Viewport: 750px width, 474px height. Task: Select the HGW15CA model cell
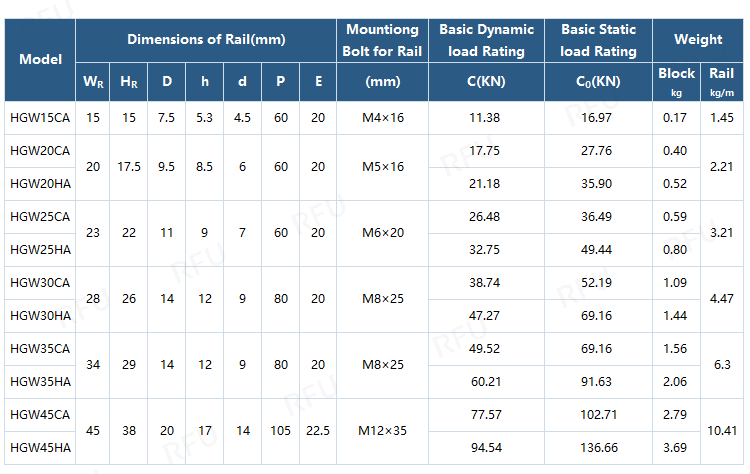click(40, 118)
